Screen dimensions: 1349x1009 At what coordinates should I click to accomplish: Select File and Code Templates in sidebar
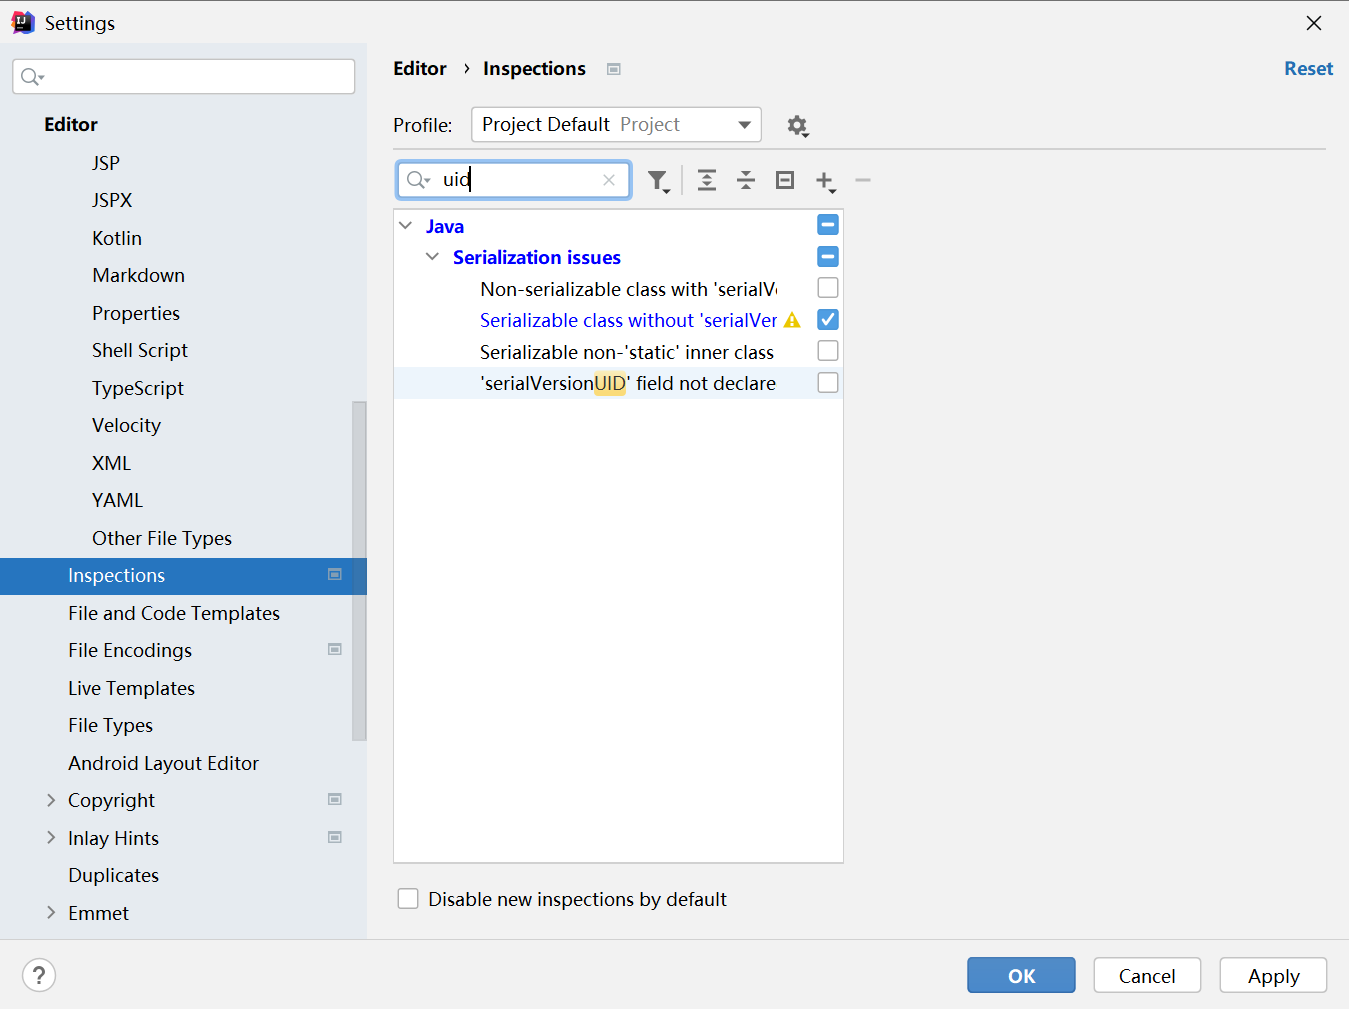click(x=174, y=613)
